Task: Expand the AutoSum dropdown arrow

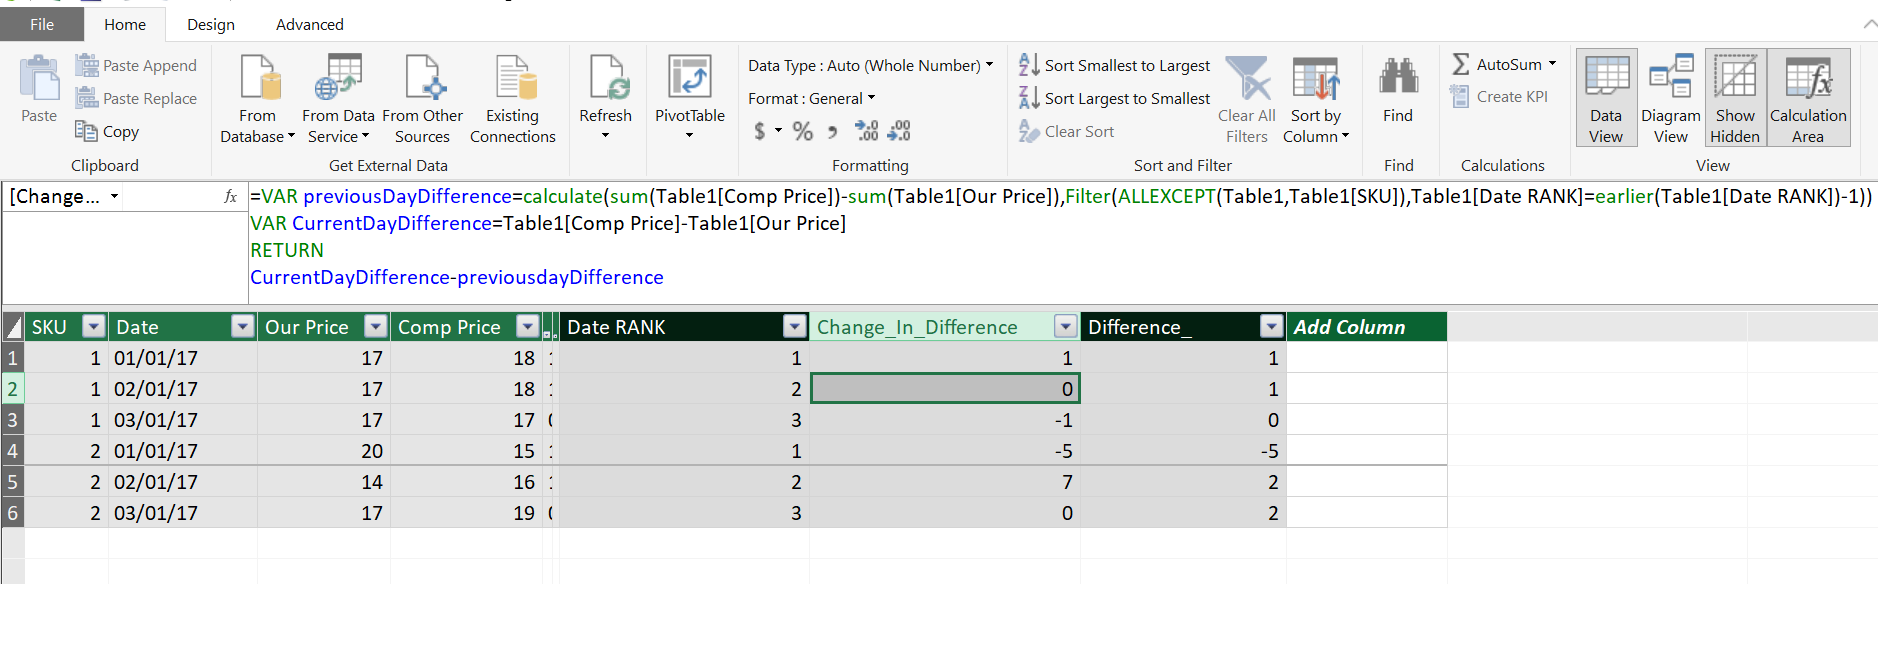Action: pyautogui.click(x=1552, y=64)
